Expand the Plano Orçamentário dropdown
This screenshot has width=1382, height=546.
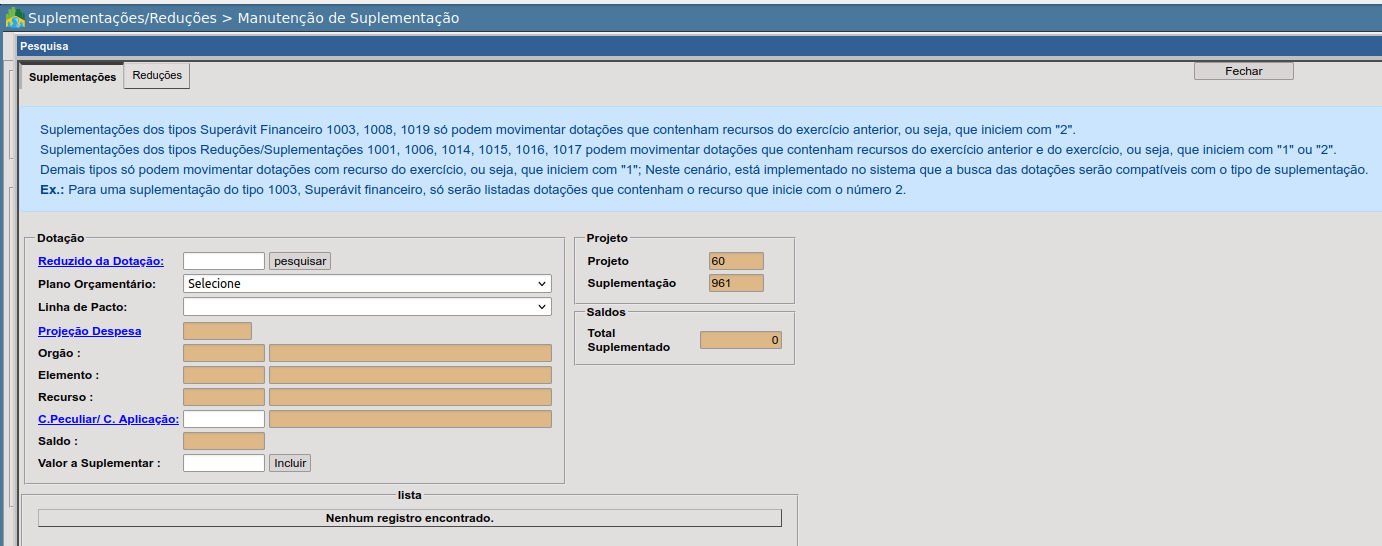pyautogui.click(x=367, y=284)
